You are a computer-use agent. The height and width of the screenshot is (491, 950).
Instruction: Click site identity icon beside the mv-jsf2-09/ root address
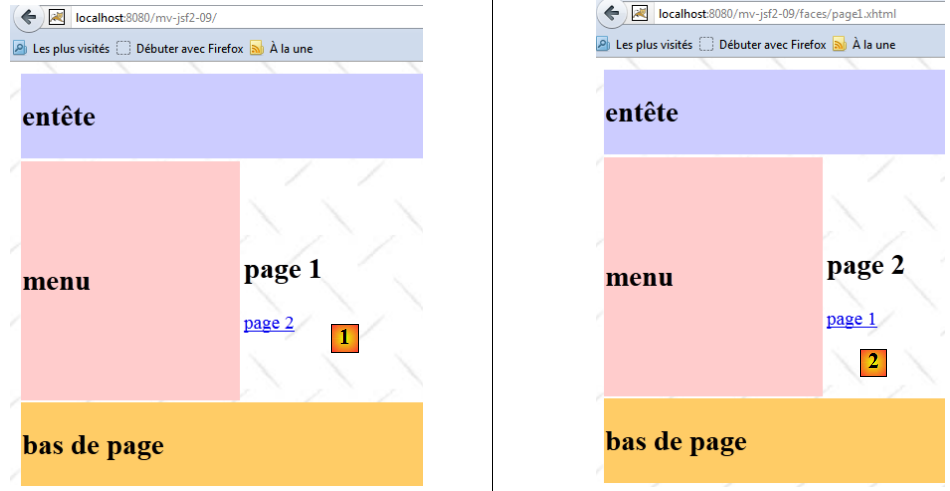click(58, 17)
